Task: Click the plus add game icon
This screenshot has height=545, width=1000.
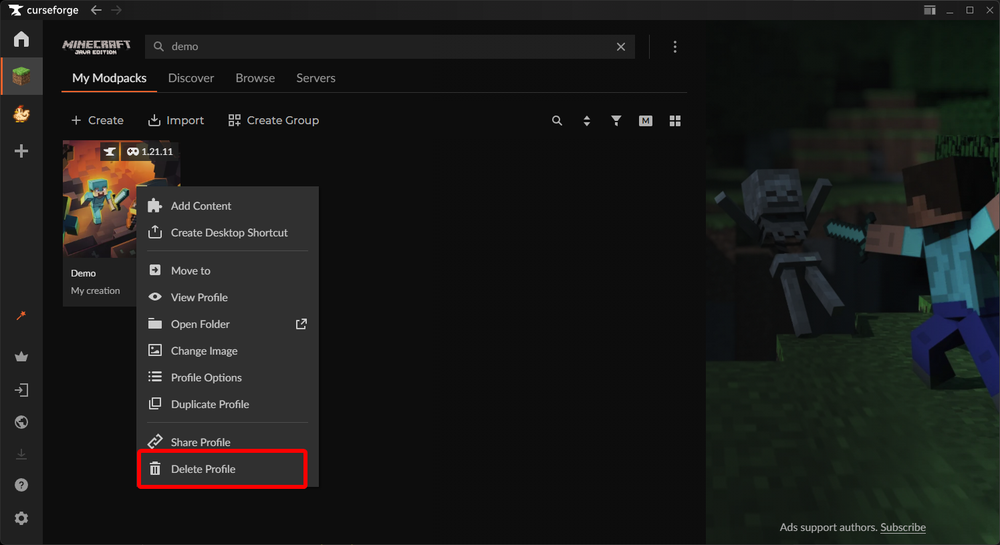Action: 21,151
